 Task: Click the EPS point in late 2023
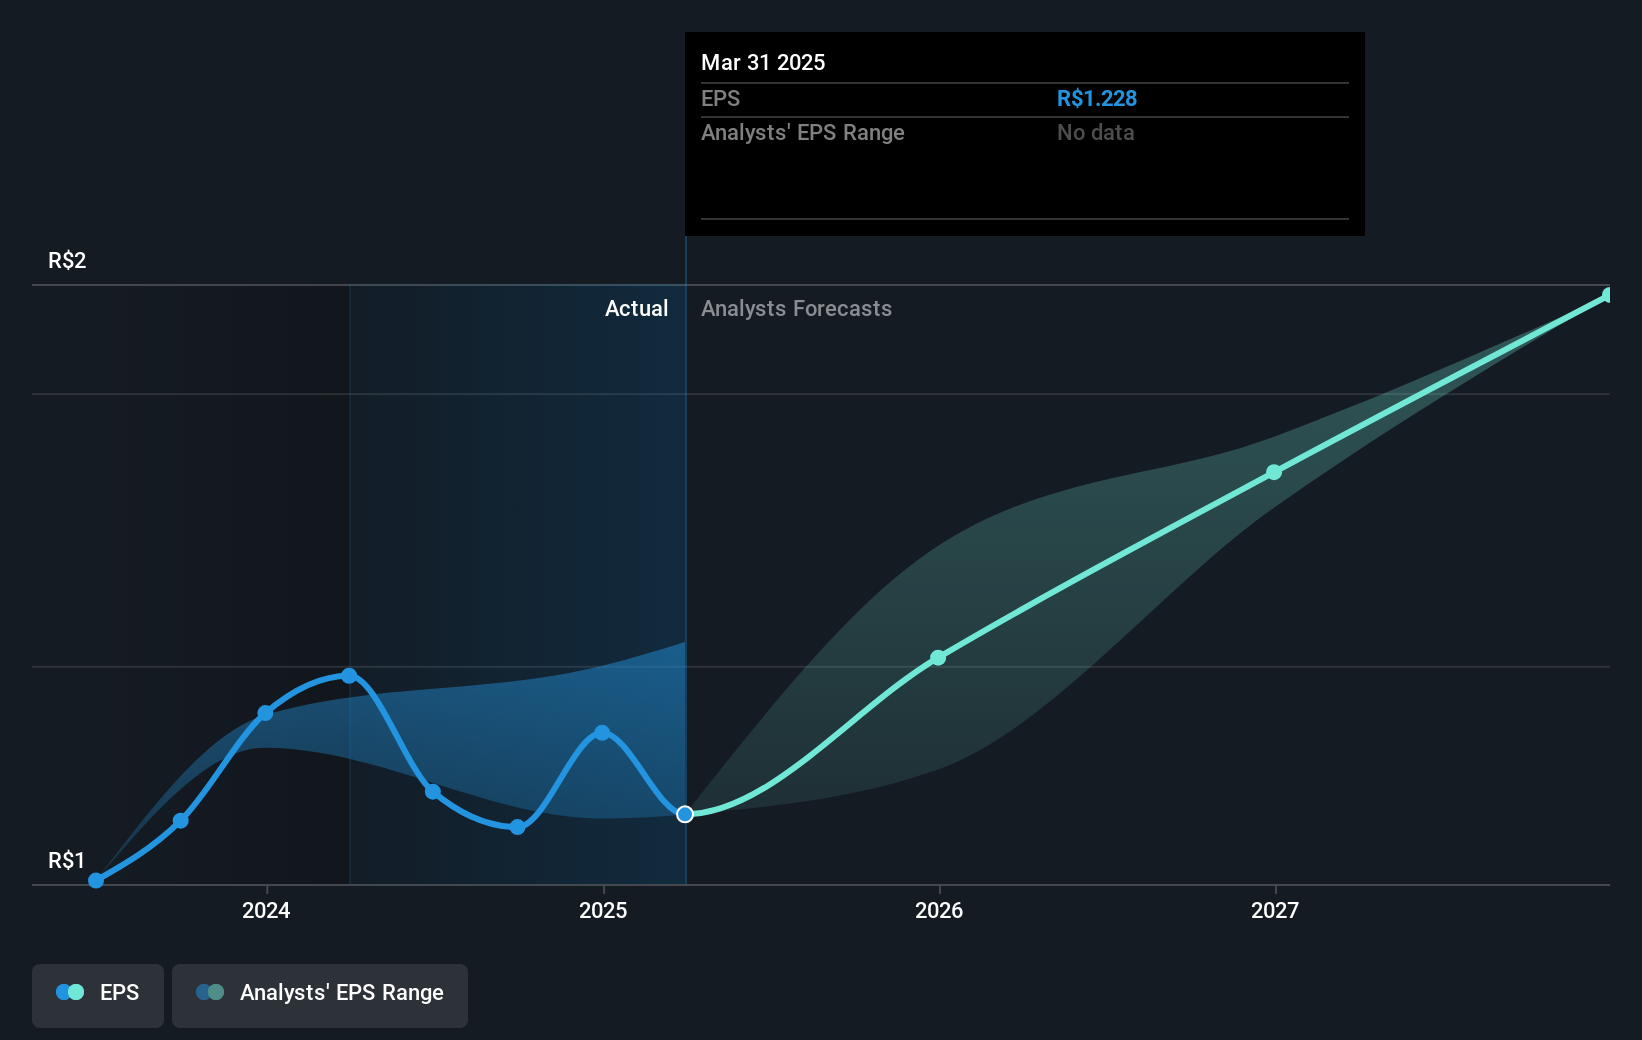[181, 821]
